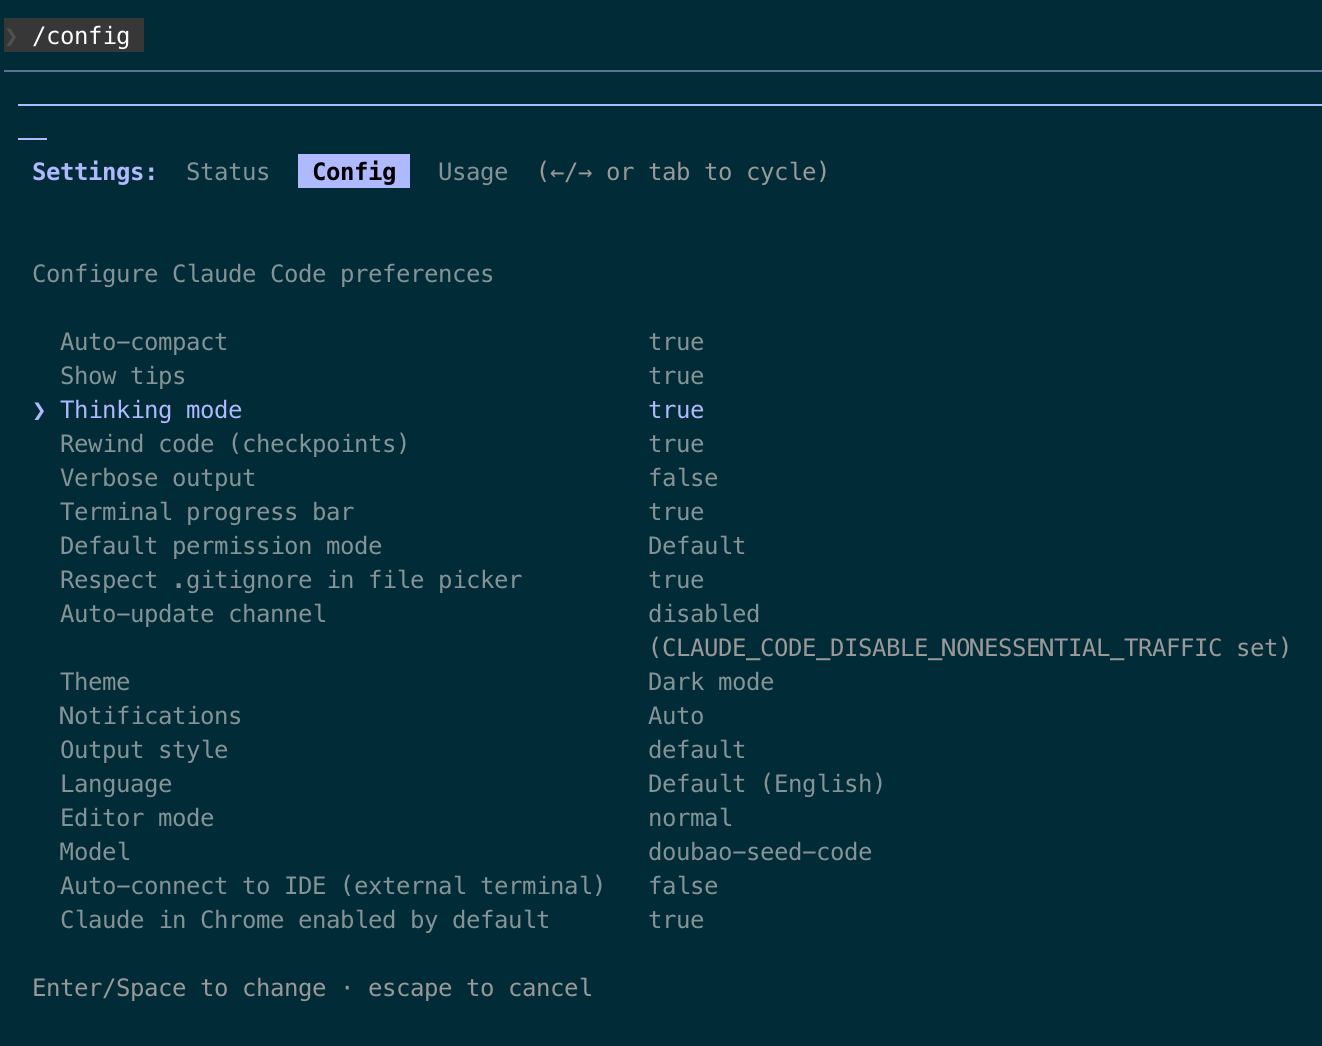This screenshot has height=1046, width=1322.
Task: Select Auto-update channel row
Action: pos(192,614)
